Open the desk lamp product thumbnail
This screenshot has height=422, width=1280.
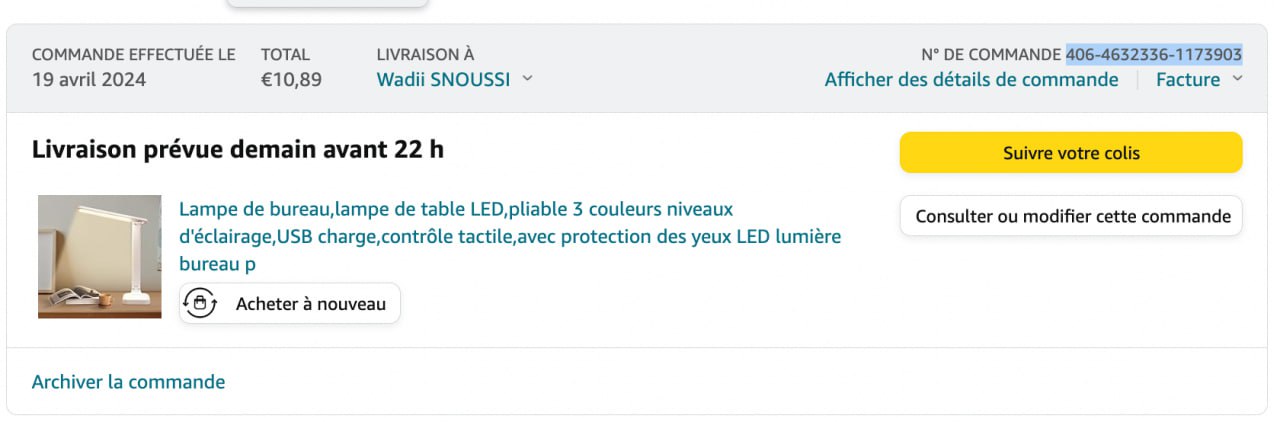pos(99,257)
